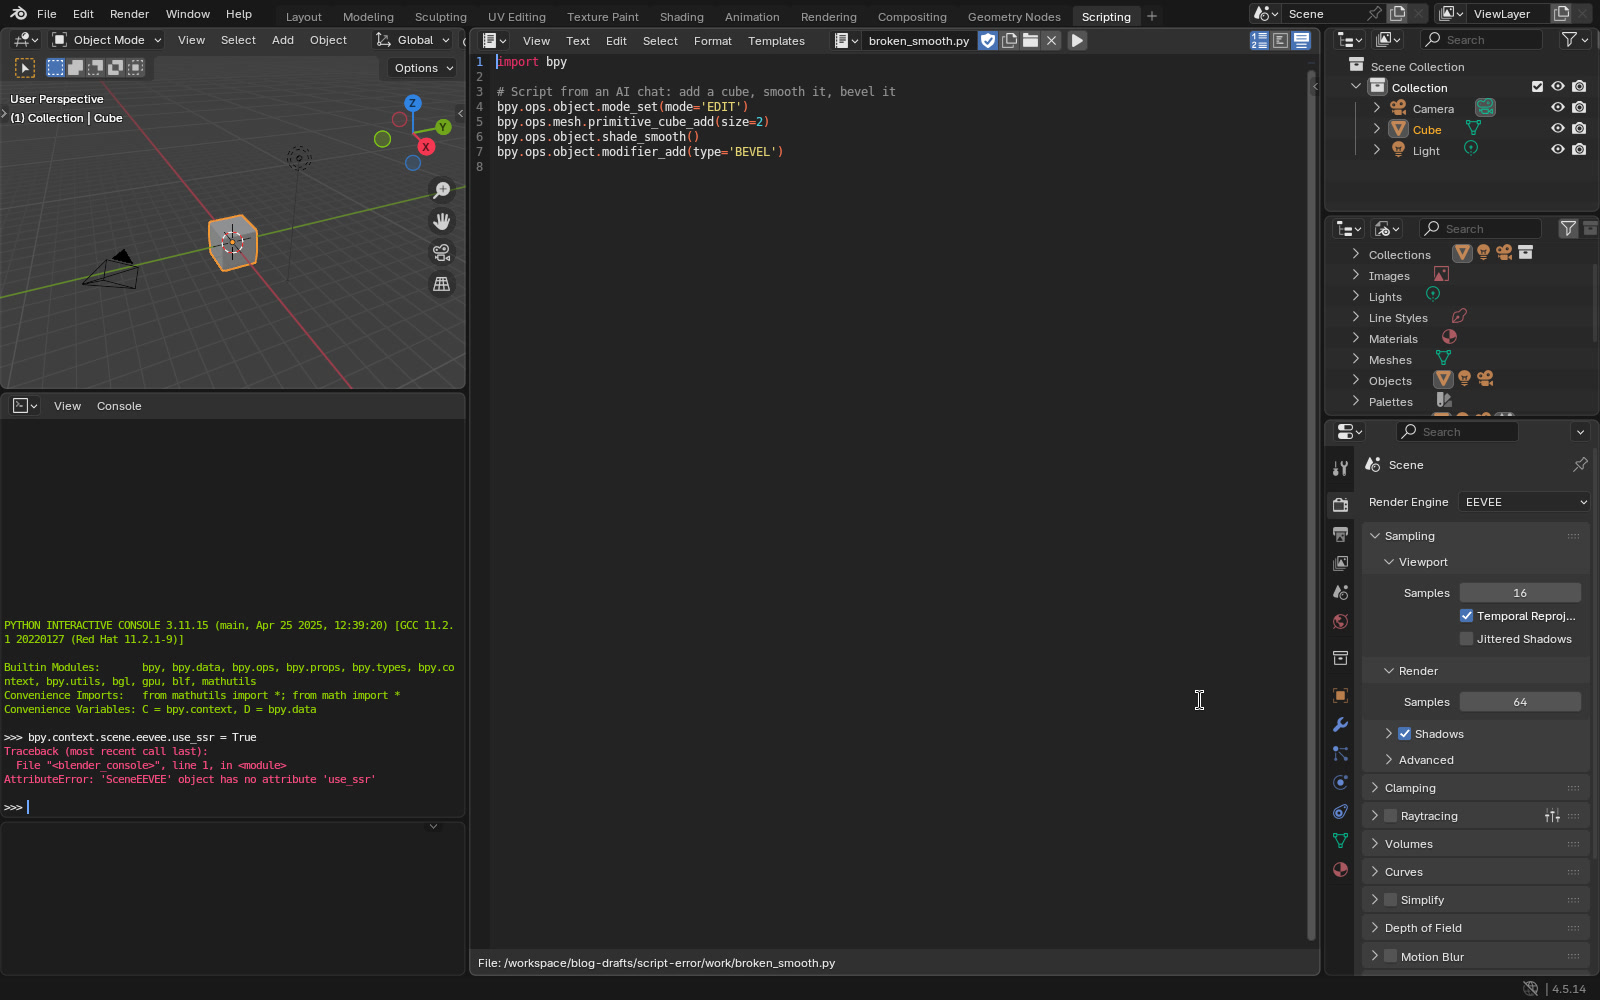Open the Tool properties tab icon
Screen dimensions: 1600x1000
(x=1341, y=468)
